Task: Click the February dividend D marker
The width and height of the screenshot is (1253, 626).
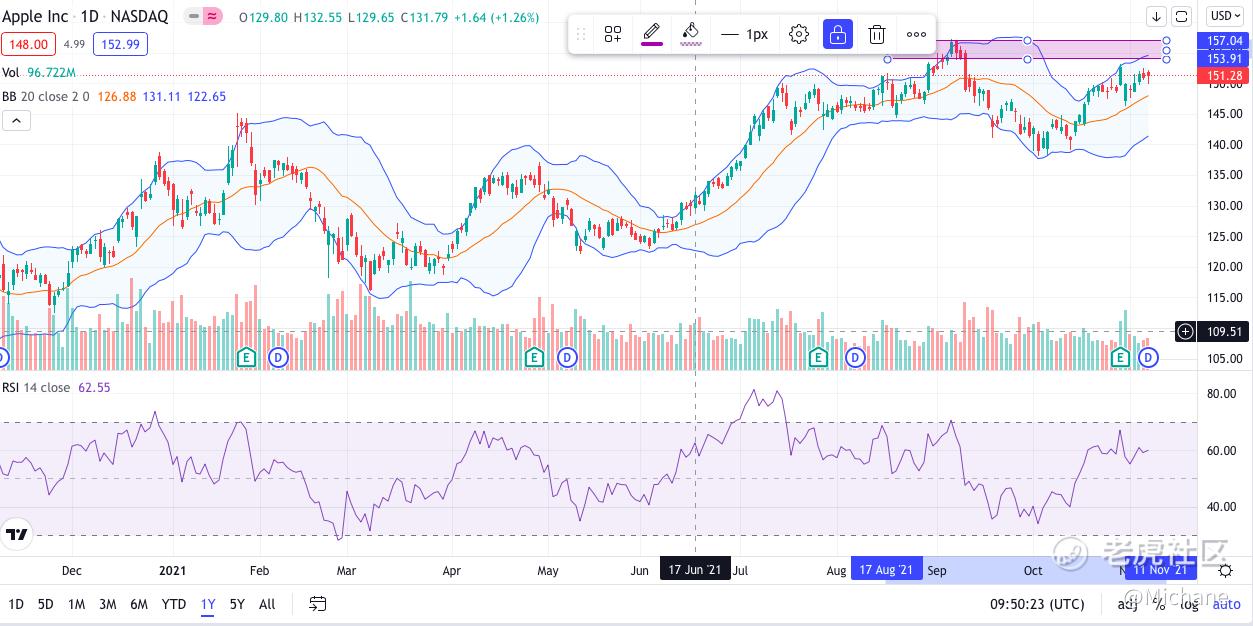Action: pyautogui.click(x=279, y=357)
